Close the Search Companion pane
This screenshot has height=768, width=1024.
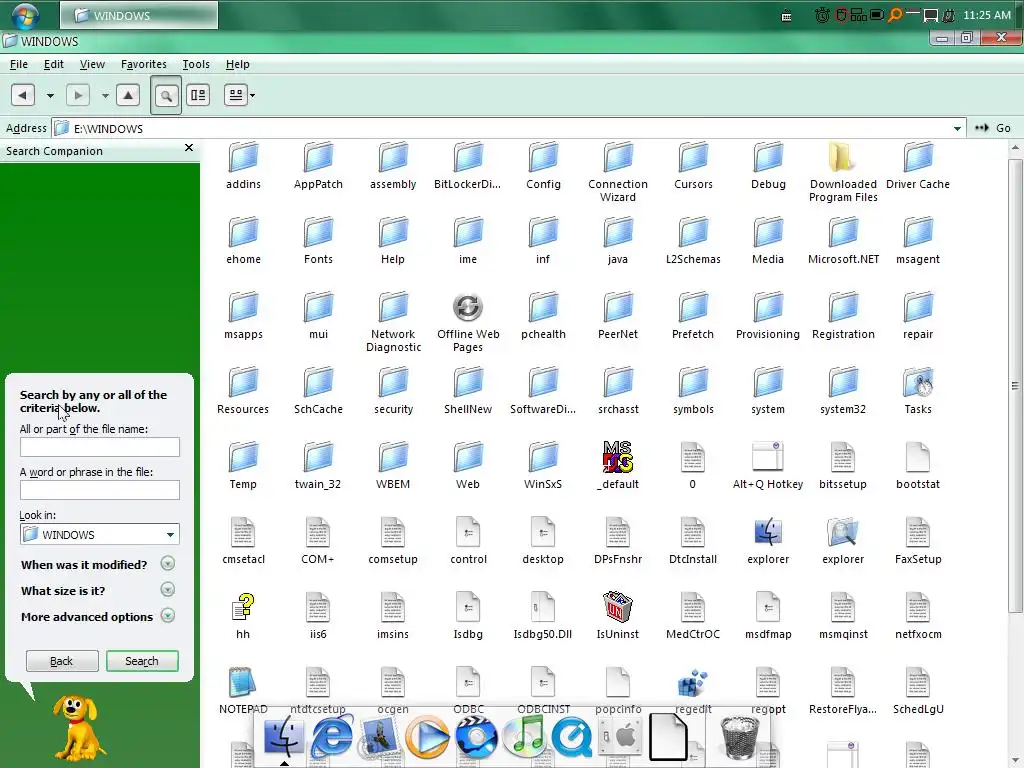click(189, 148)
